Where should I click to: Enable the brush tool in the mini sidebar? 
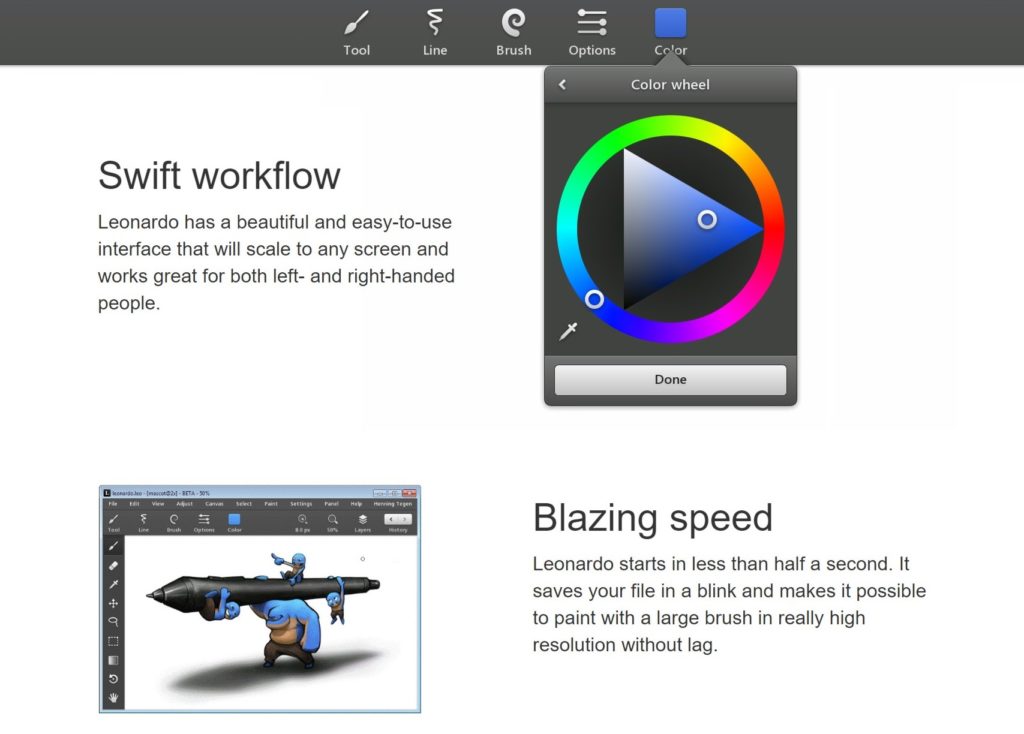[113, 545]
